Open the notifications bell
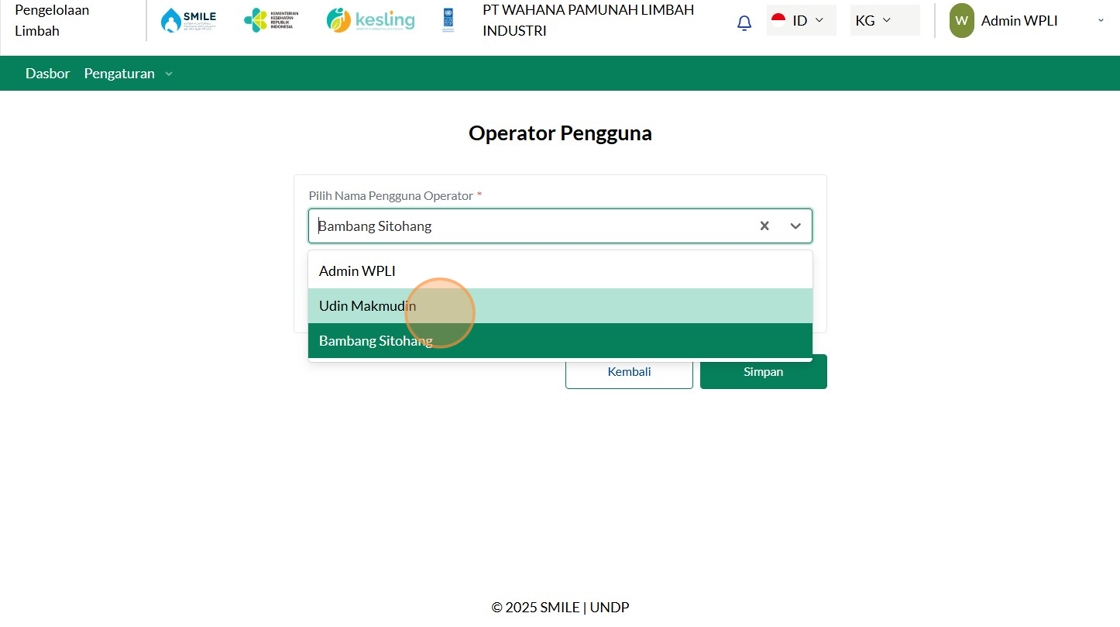1120x627 pixels. point(744,22)
